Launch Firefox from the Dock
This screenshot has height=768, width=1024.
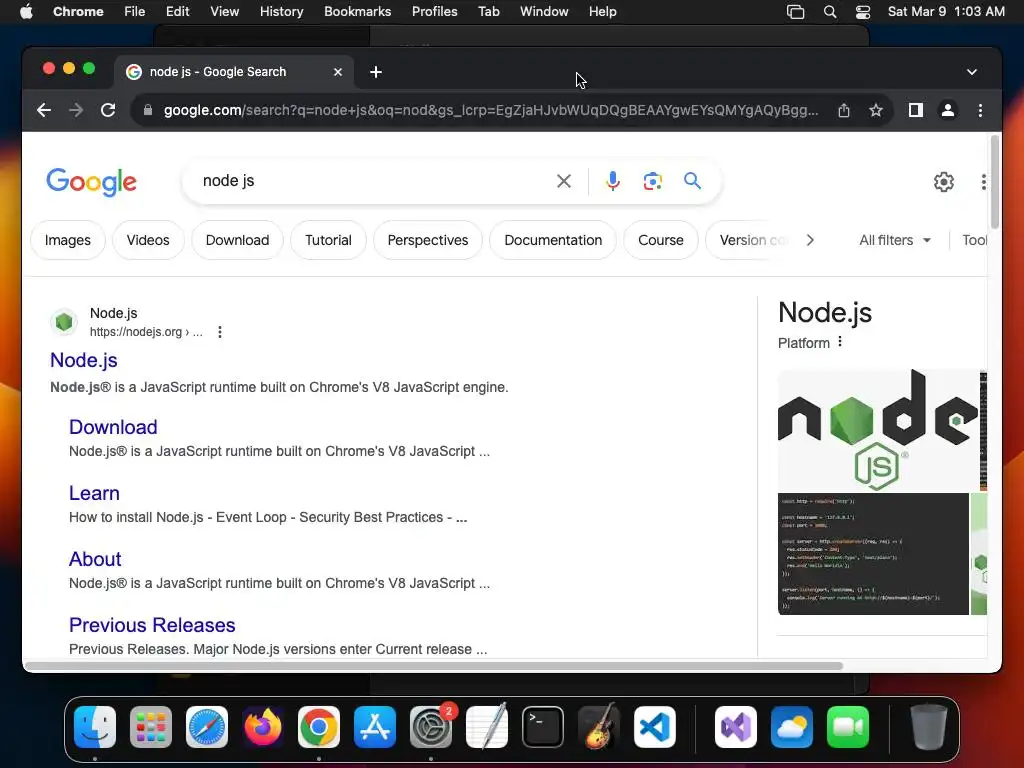(x=263, y=727)
